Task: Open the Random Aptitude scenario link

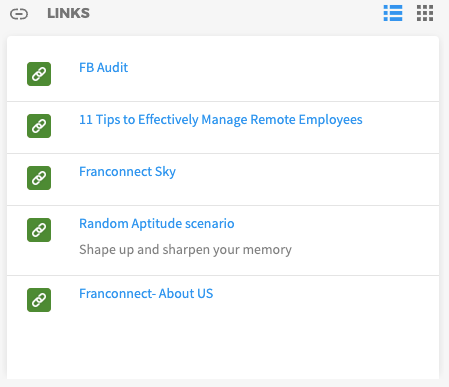Action: point(157,224)
